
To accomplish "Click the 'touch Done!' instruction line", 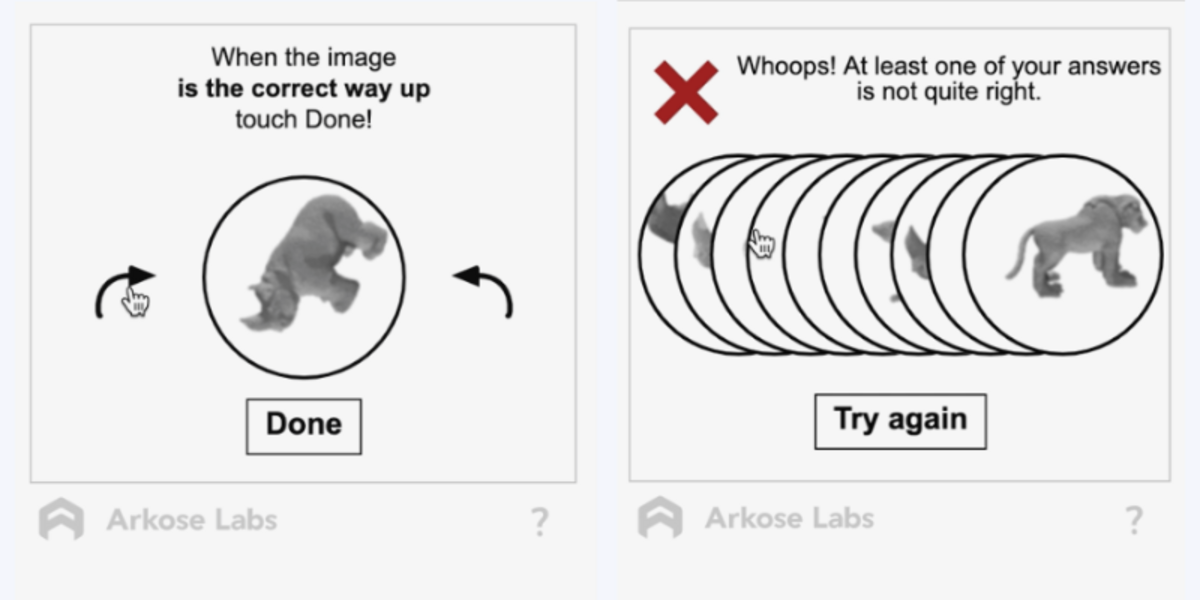I will coord(304,120).
